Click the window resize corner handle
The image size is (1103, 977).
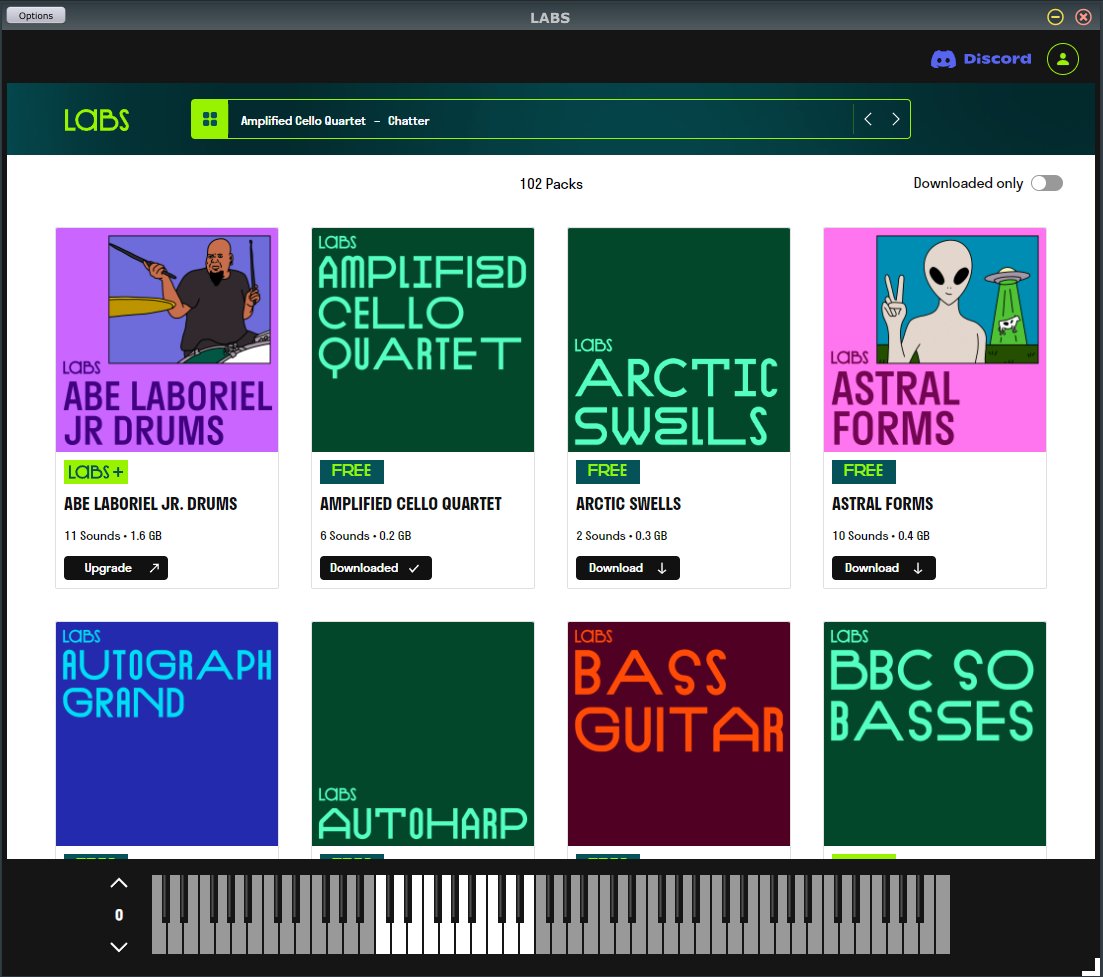tap(1090, 967)
